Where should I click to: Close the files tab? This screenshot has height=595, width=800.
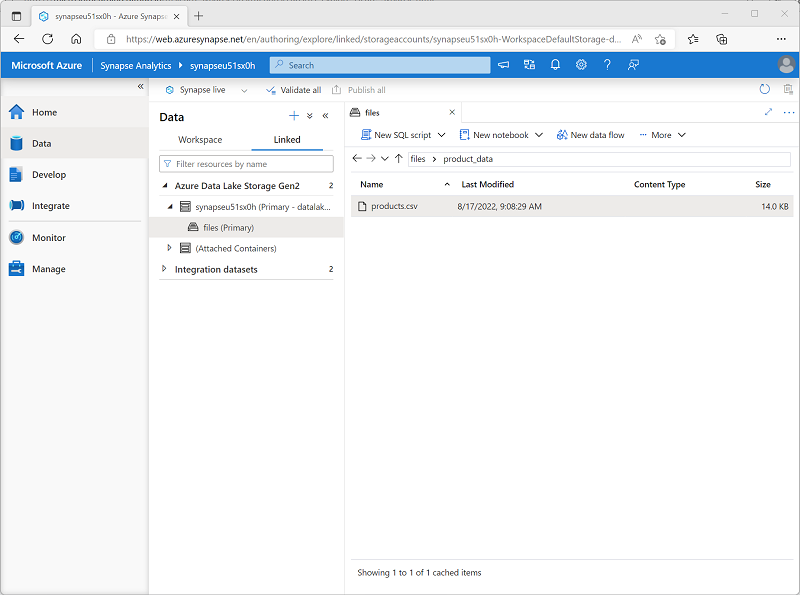click(x=452, y=112)
